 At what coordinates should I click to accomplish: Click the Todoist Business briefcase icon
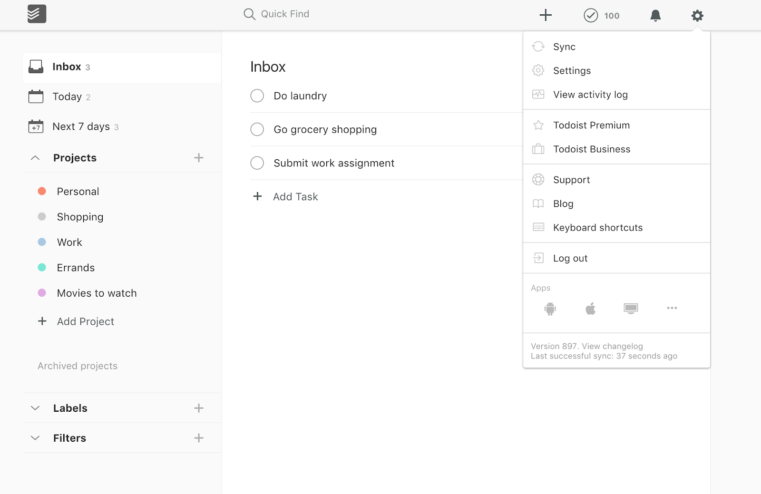pos(538,149)
